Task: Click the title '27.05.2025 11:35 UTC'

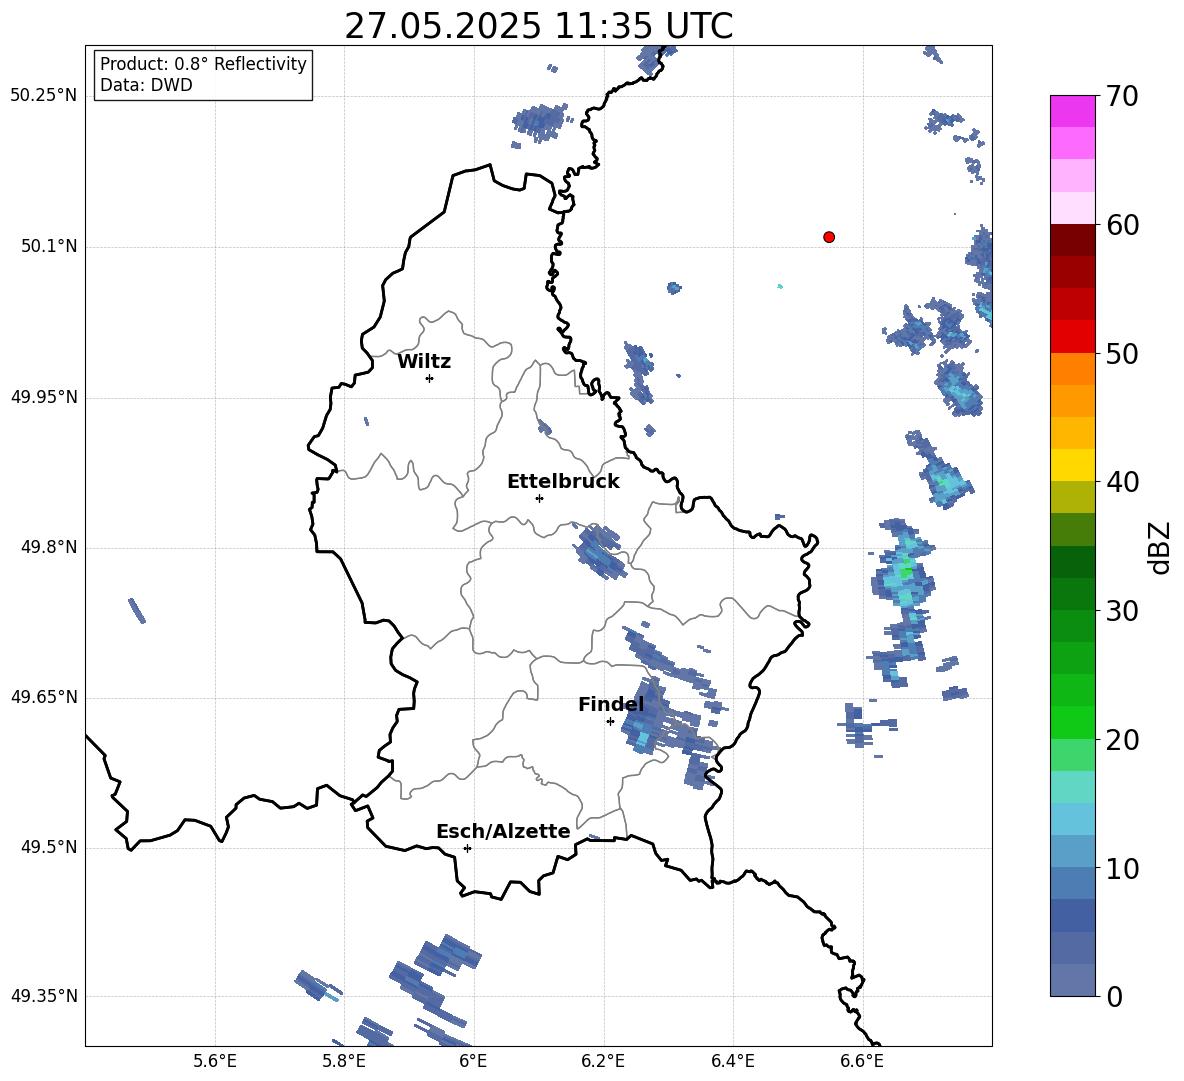Action: [538, 26]
